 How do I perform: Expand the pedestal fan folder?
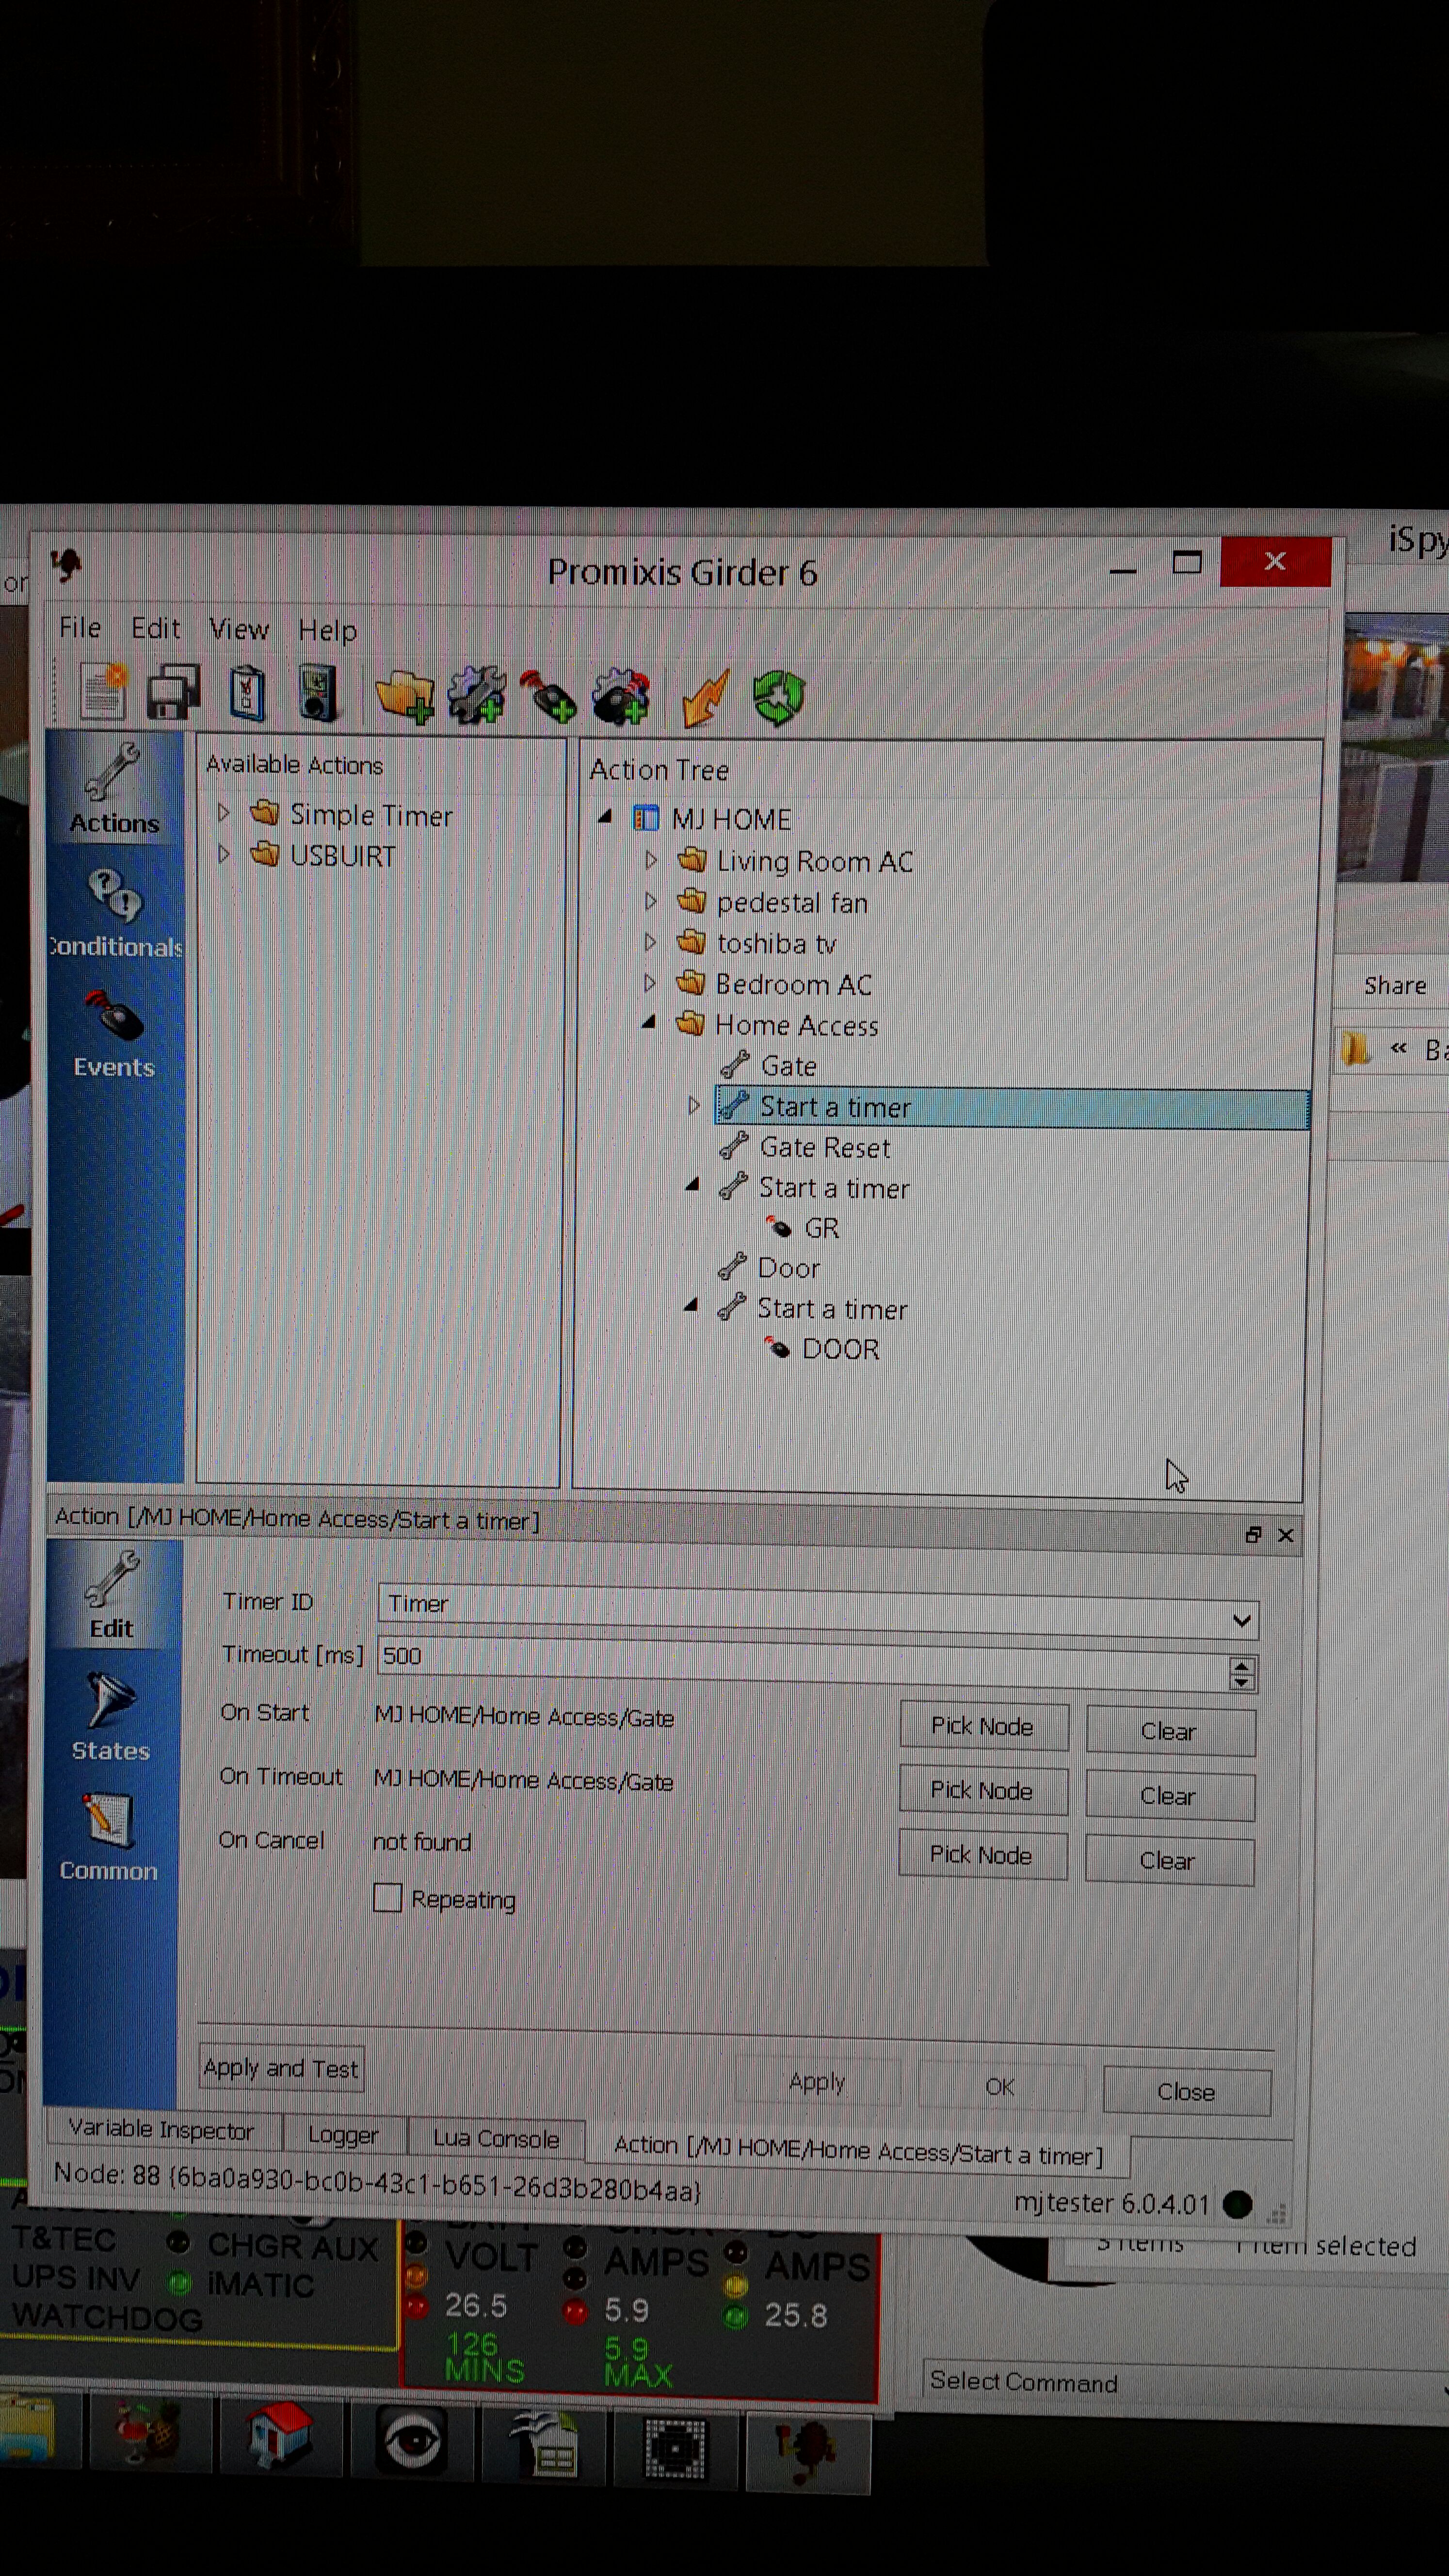[651, 901]
